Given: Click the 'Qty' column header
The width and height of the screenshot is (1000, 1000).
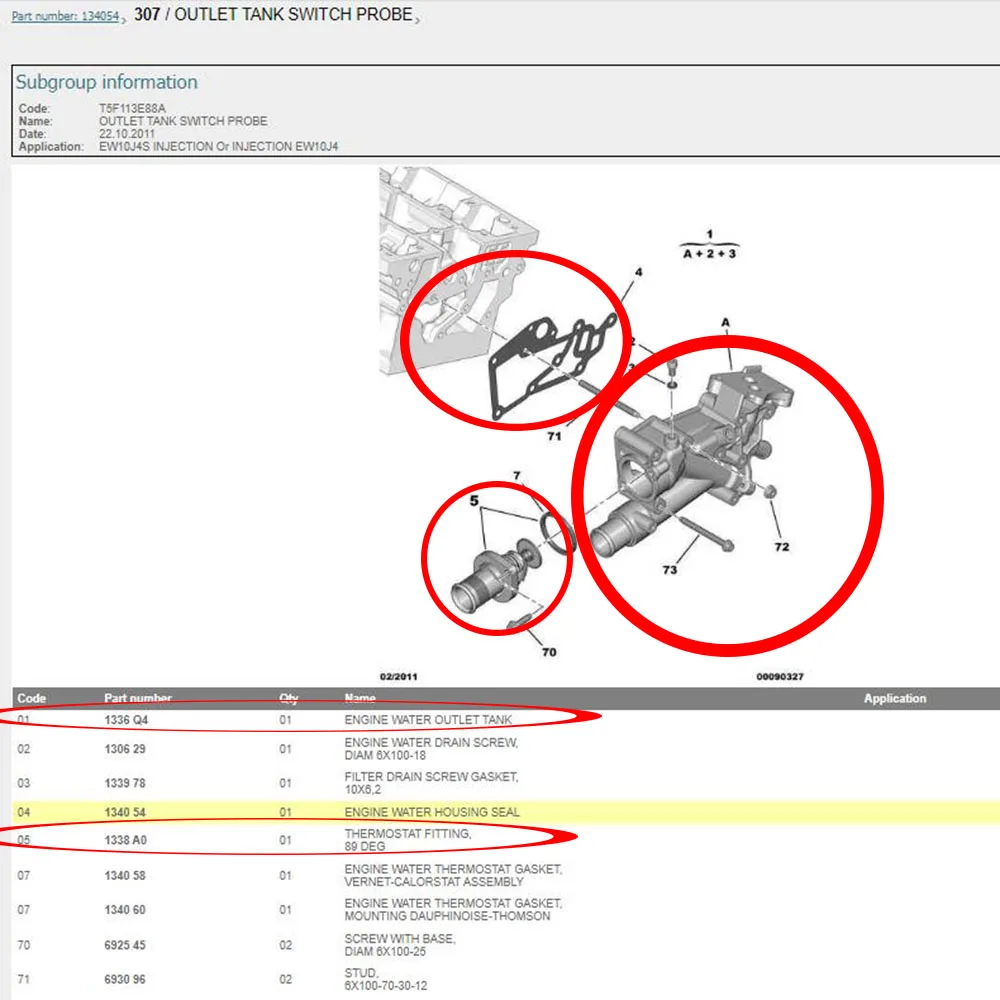Looking at the screenshot, I should 288,698.
